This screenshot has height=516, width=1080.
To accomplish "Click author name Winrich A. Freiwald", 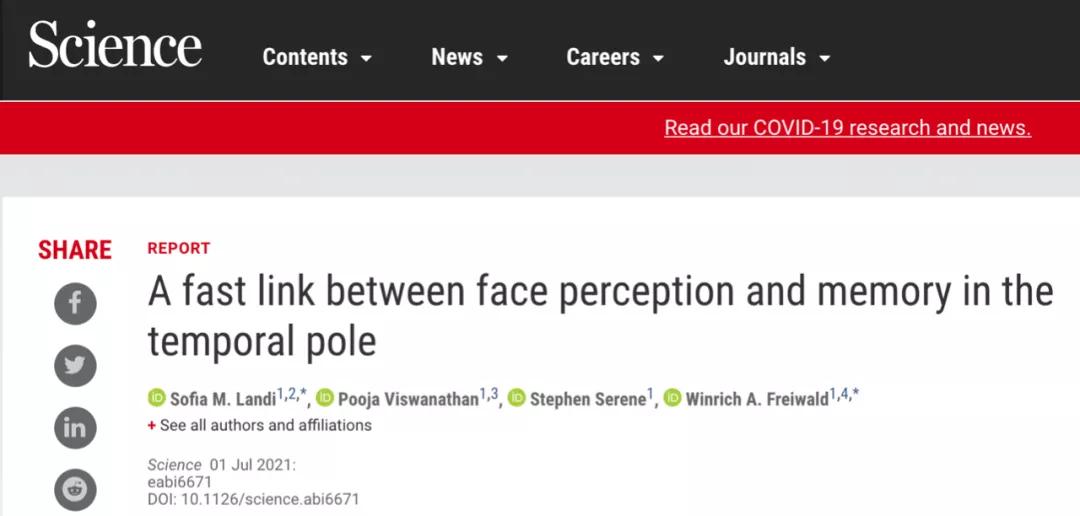I will click(757, 399).
